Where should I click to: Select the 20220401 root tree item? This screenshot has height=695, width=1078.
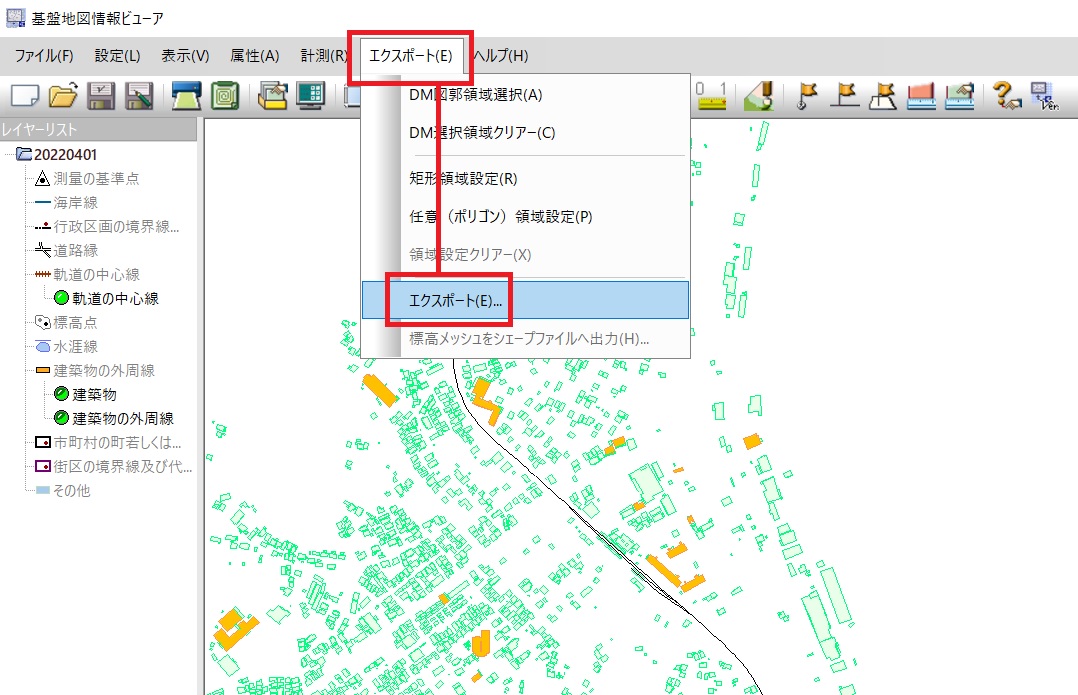(65, 155)
